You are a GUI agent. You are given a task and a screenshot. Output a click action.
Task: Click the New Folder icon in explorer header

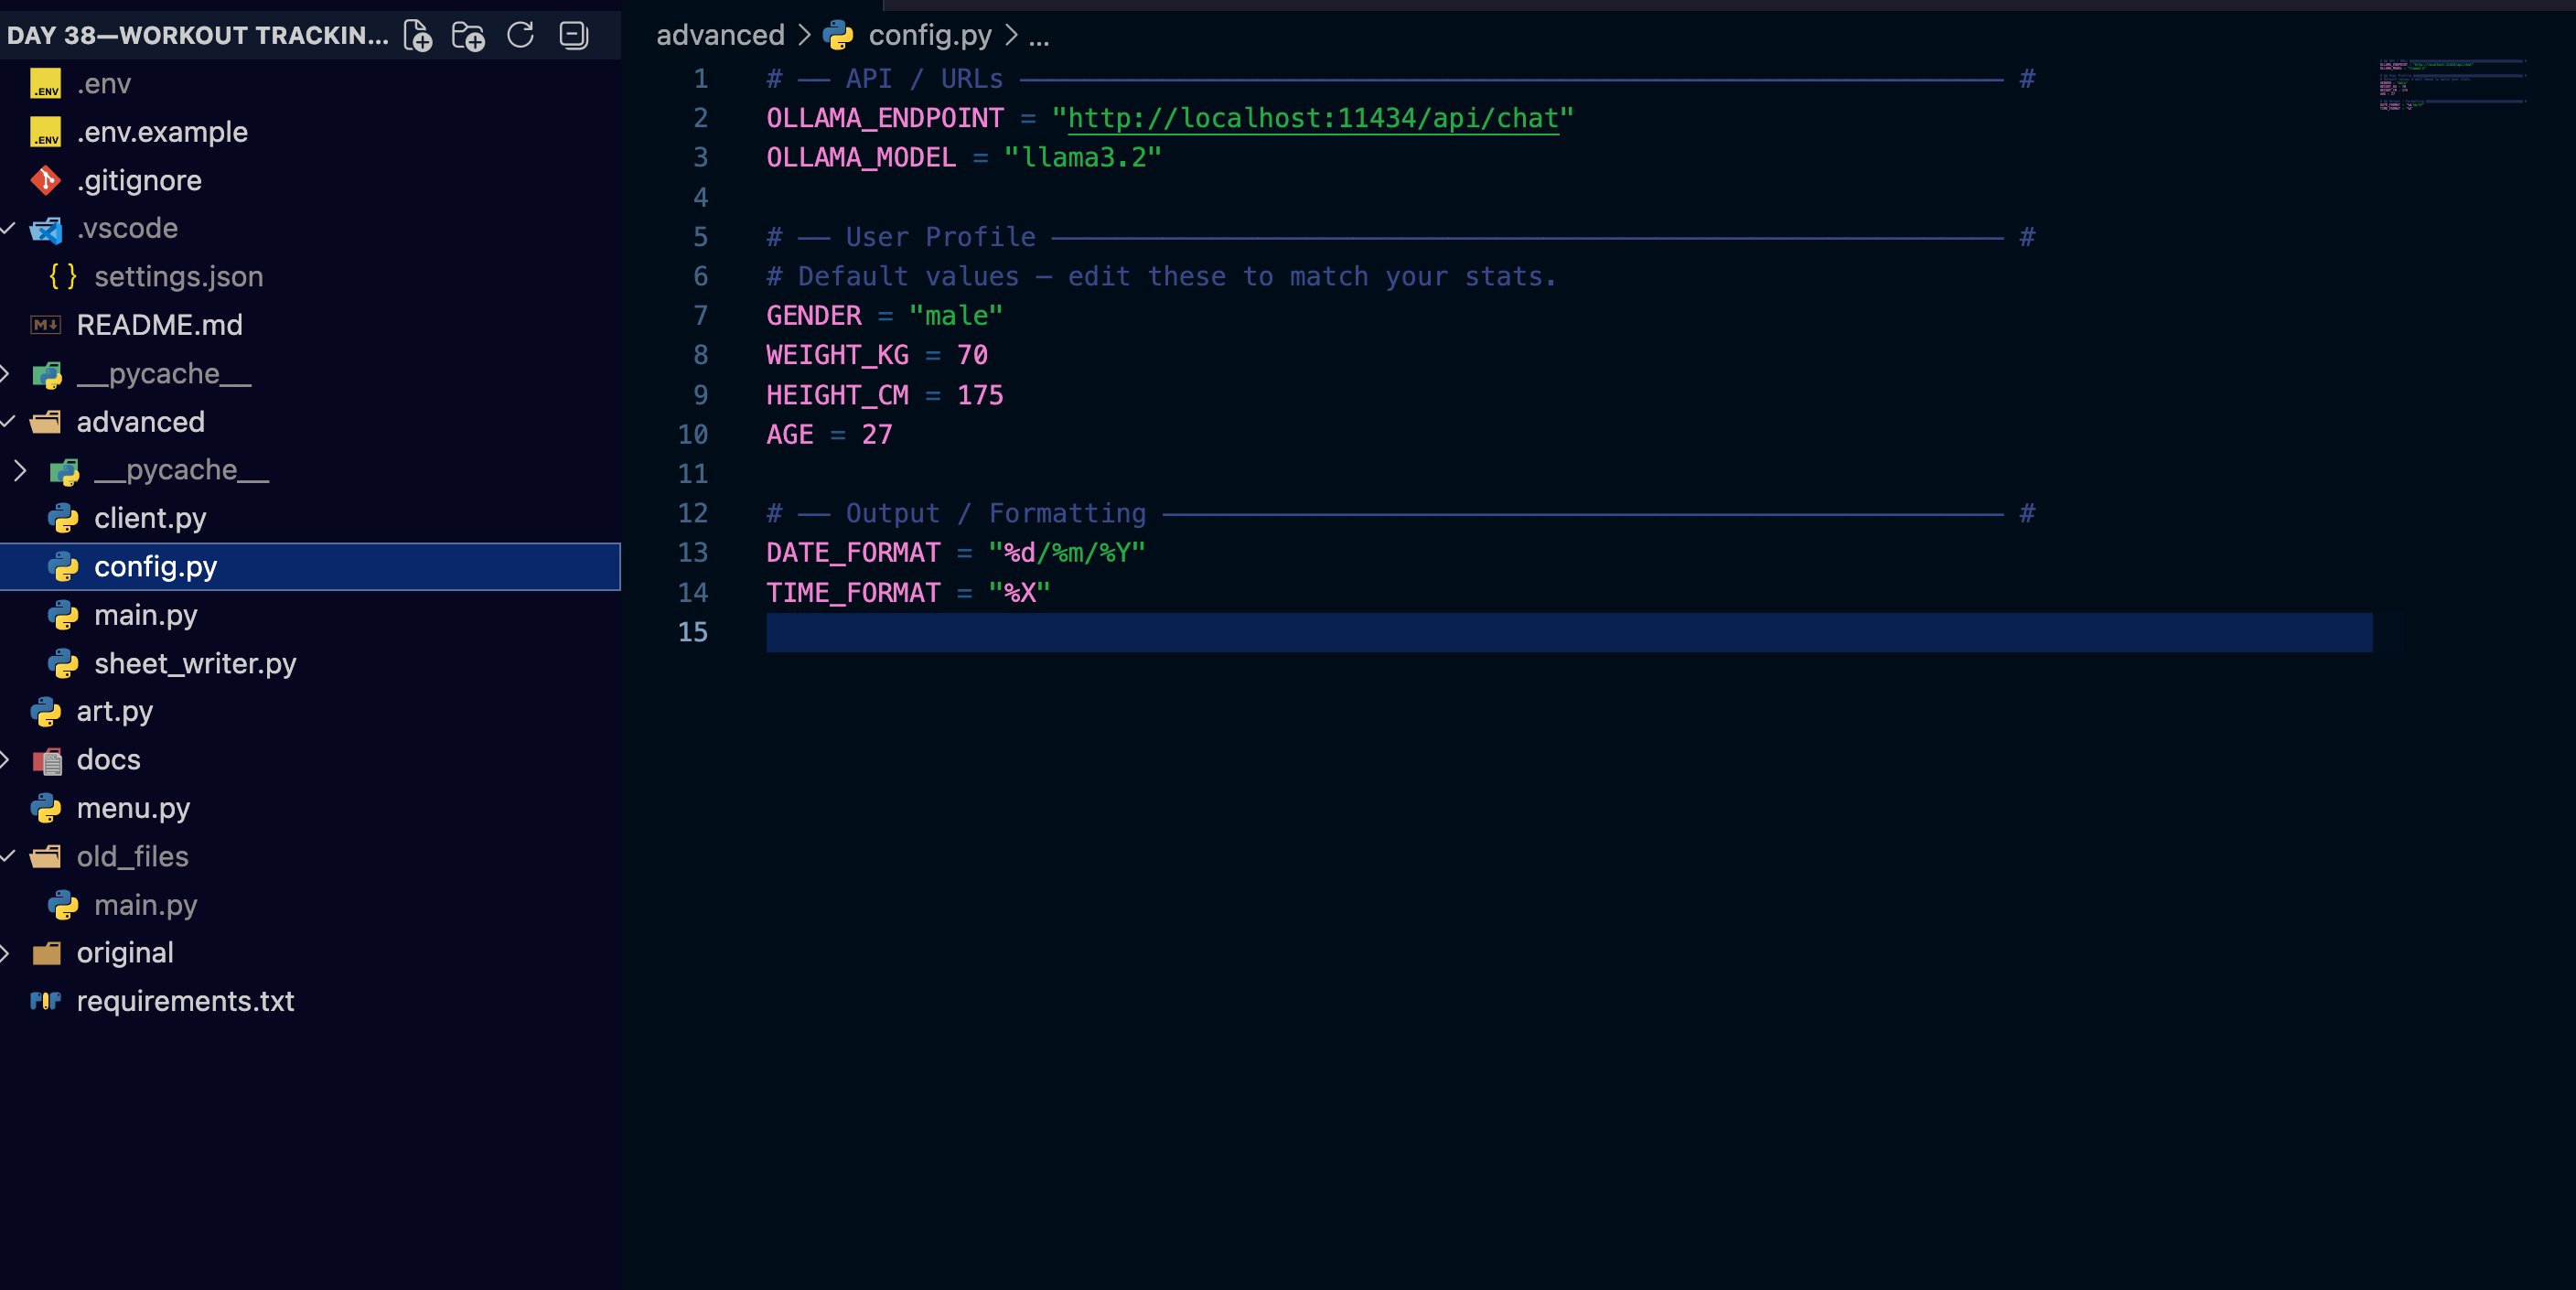coord(468,36)
